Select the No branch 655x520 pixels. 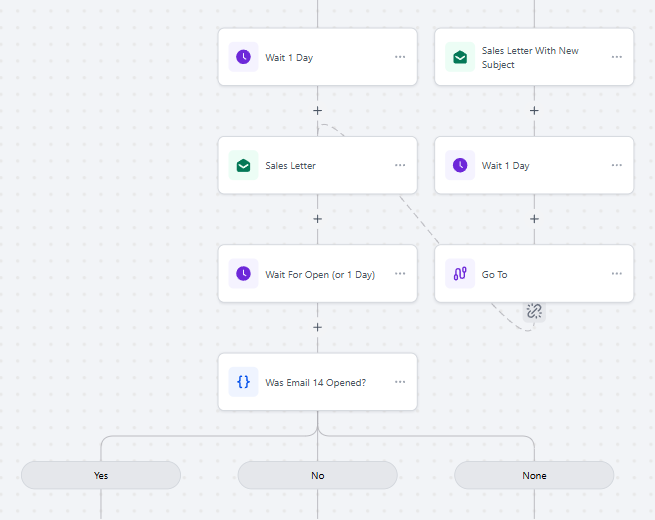[317, 475]
